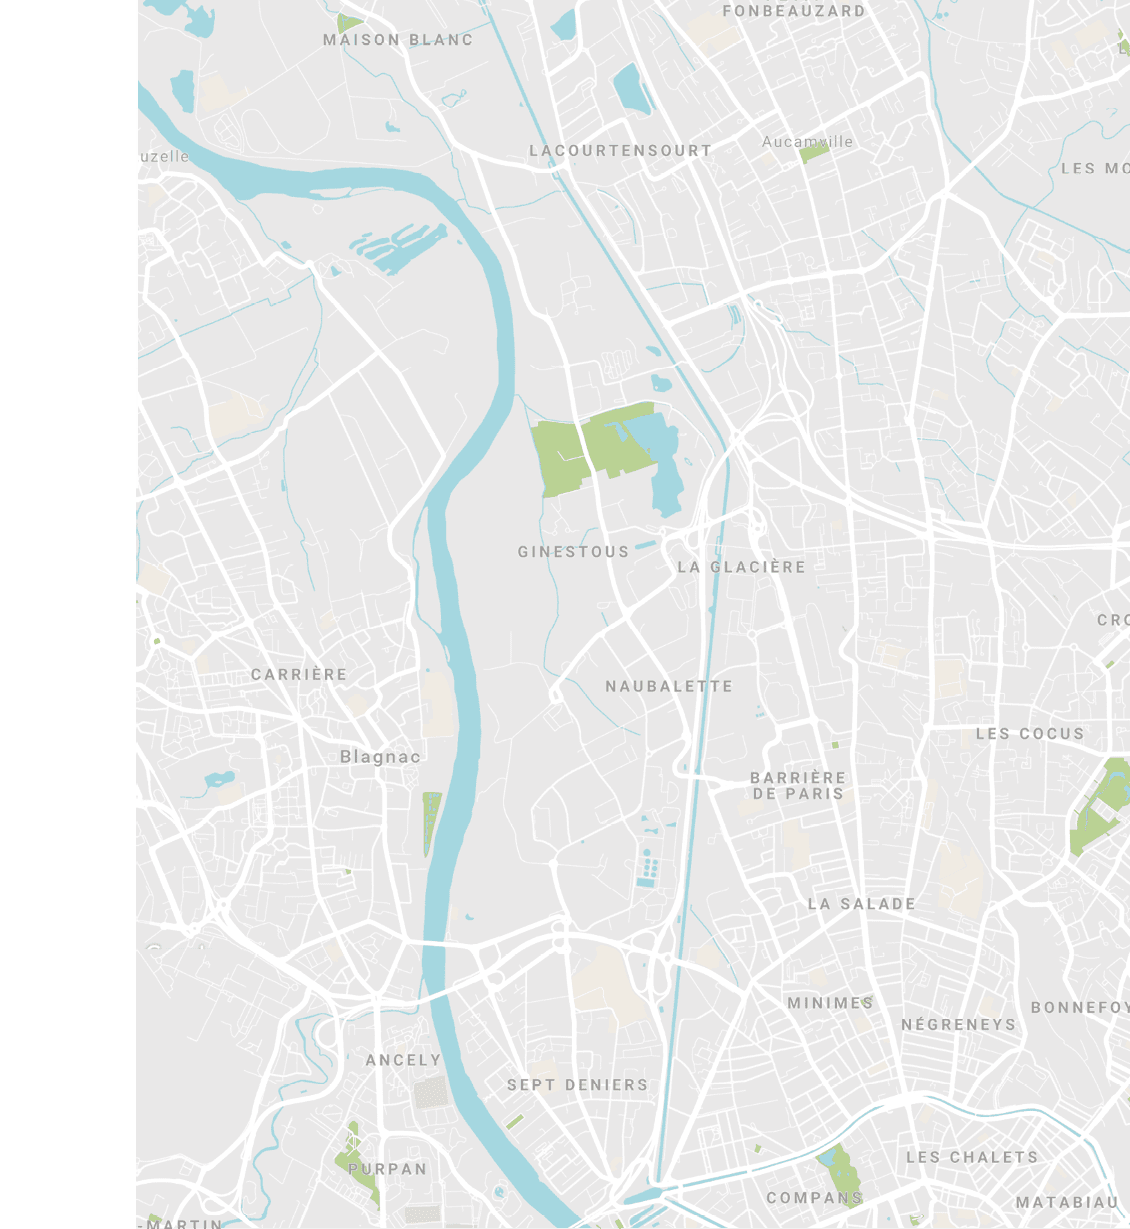Viewport: 1130px width, 1229px height.
Task: Click the Blagnac town label on the map
Action: tap(380, 757)
